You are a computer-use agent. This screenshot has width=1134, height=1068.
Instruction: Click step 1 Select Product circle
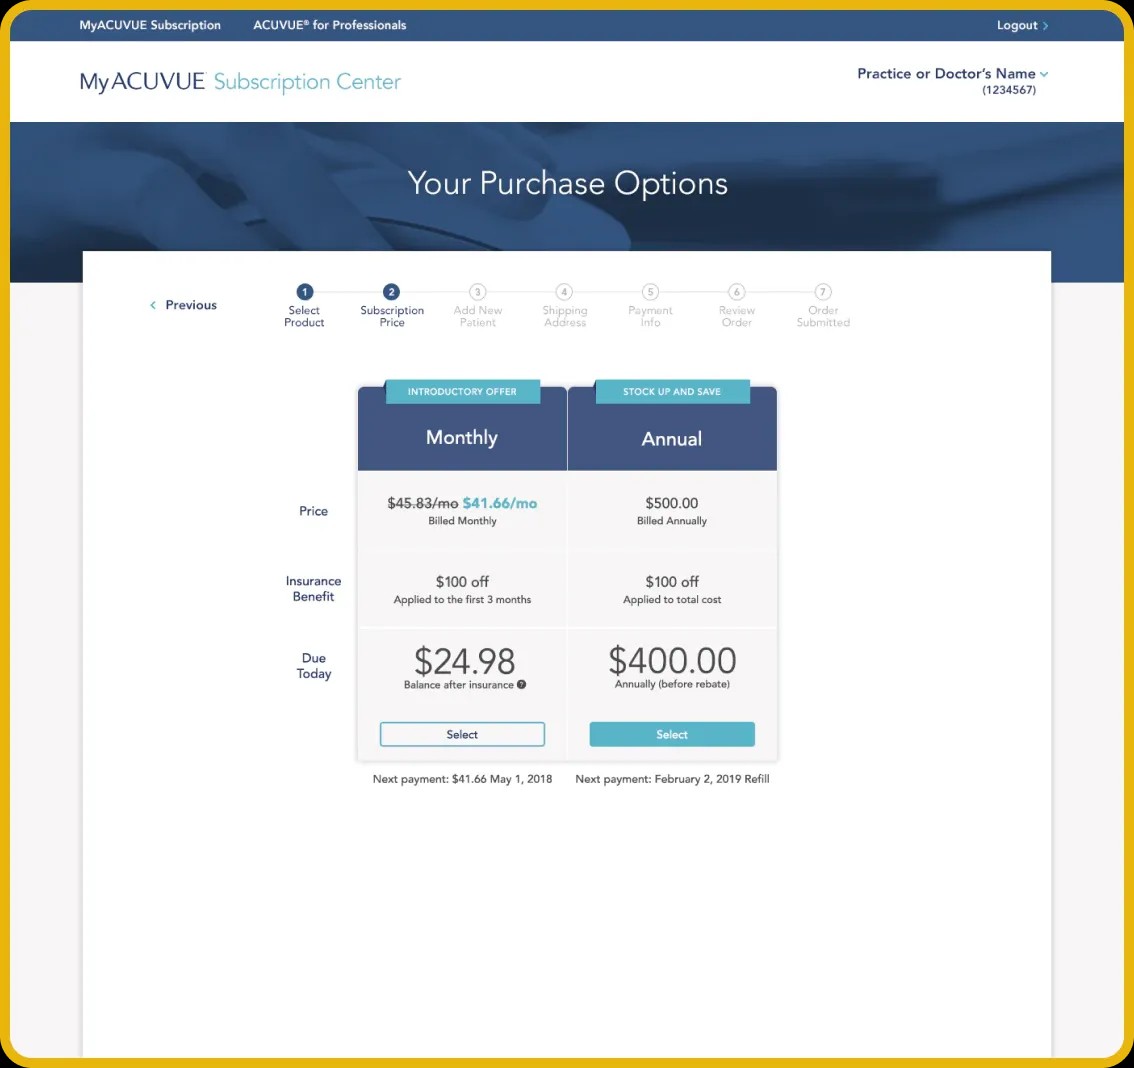304,293
